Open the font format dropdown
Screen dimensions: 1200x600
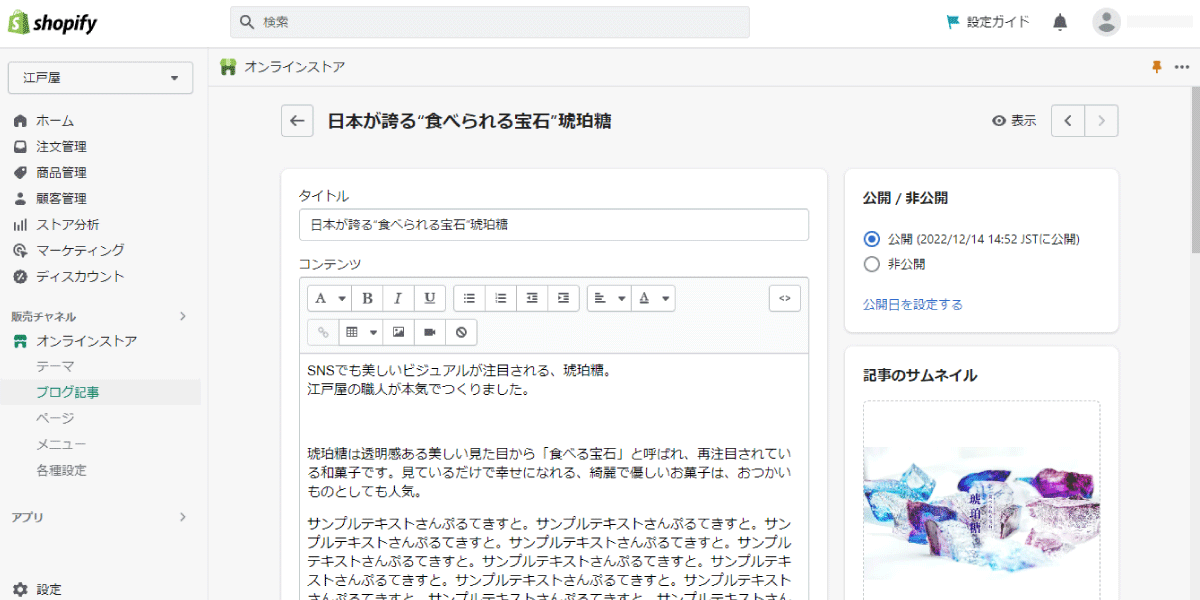330,298
